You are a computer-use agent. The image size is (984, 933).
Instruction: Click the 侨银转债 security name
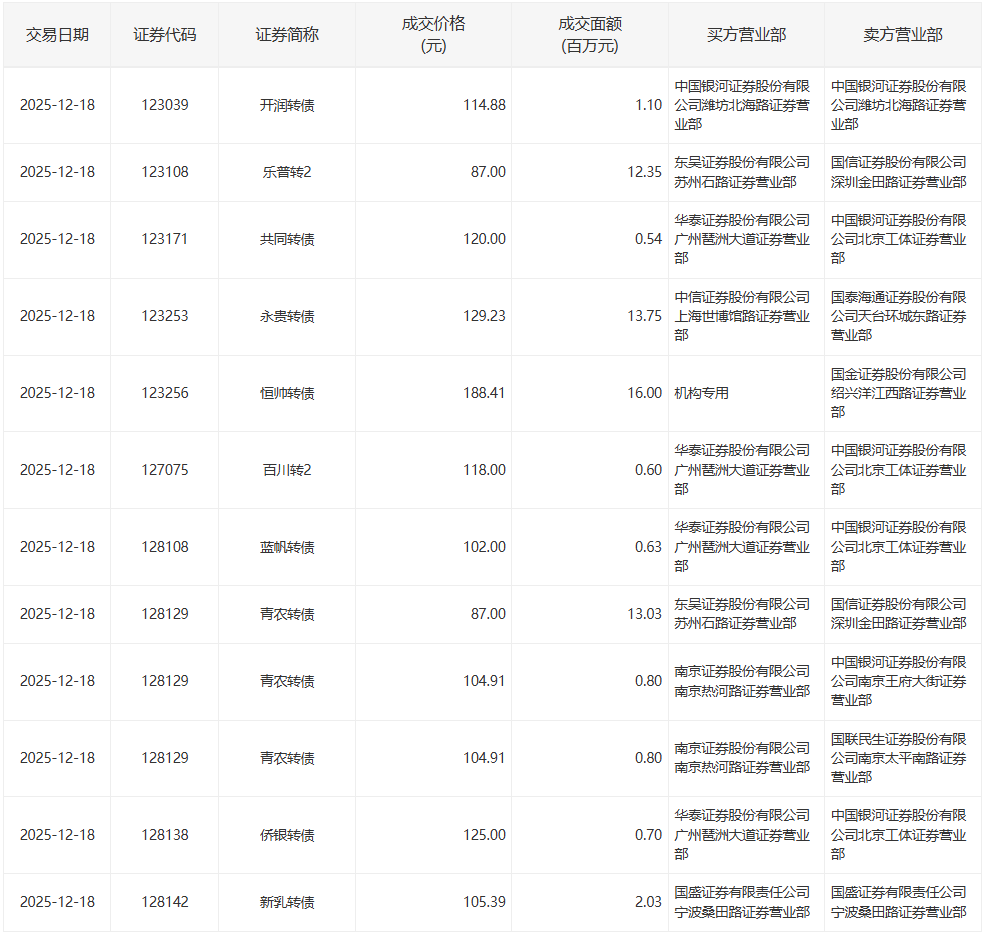287,835
